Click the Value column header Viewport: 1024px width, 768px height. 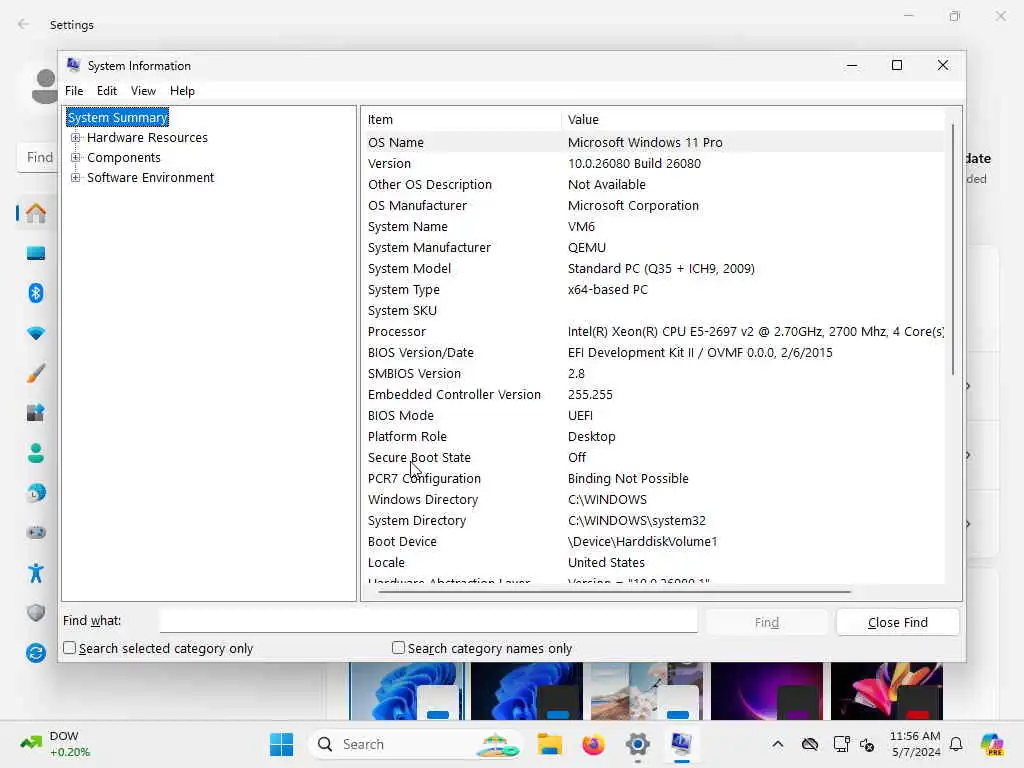pyautogui.click(x=752, y=120)
